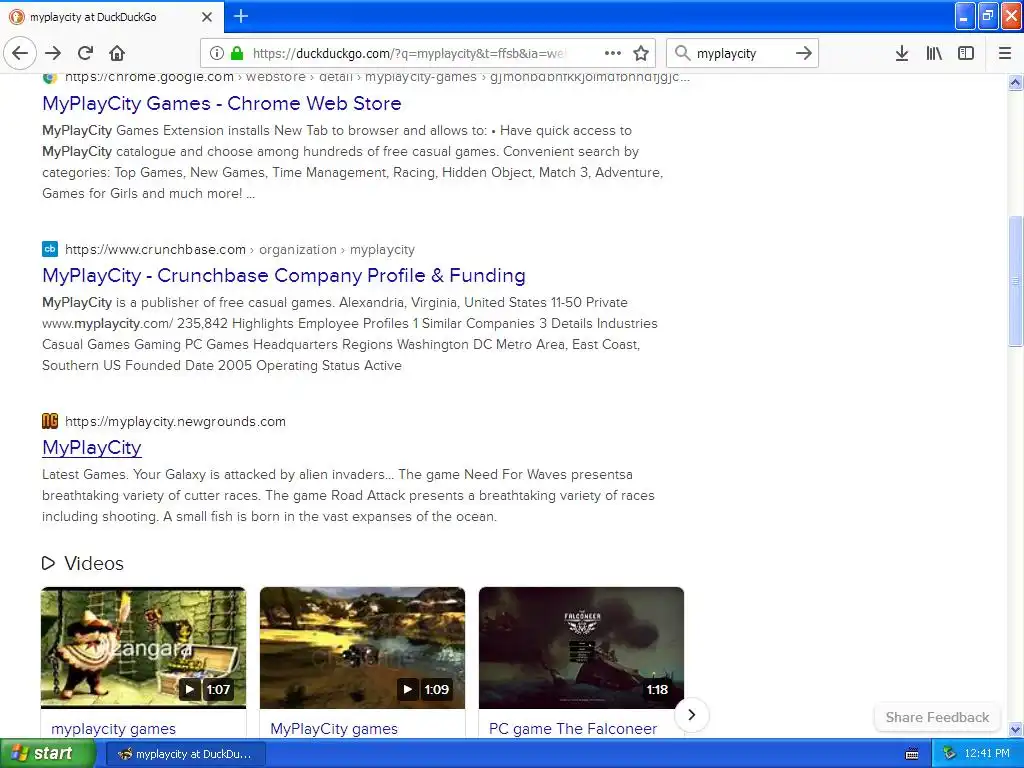
Task: Open the Downloads panel
Action: 902,53
